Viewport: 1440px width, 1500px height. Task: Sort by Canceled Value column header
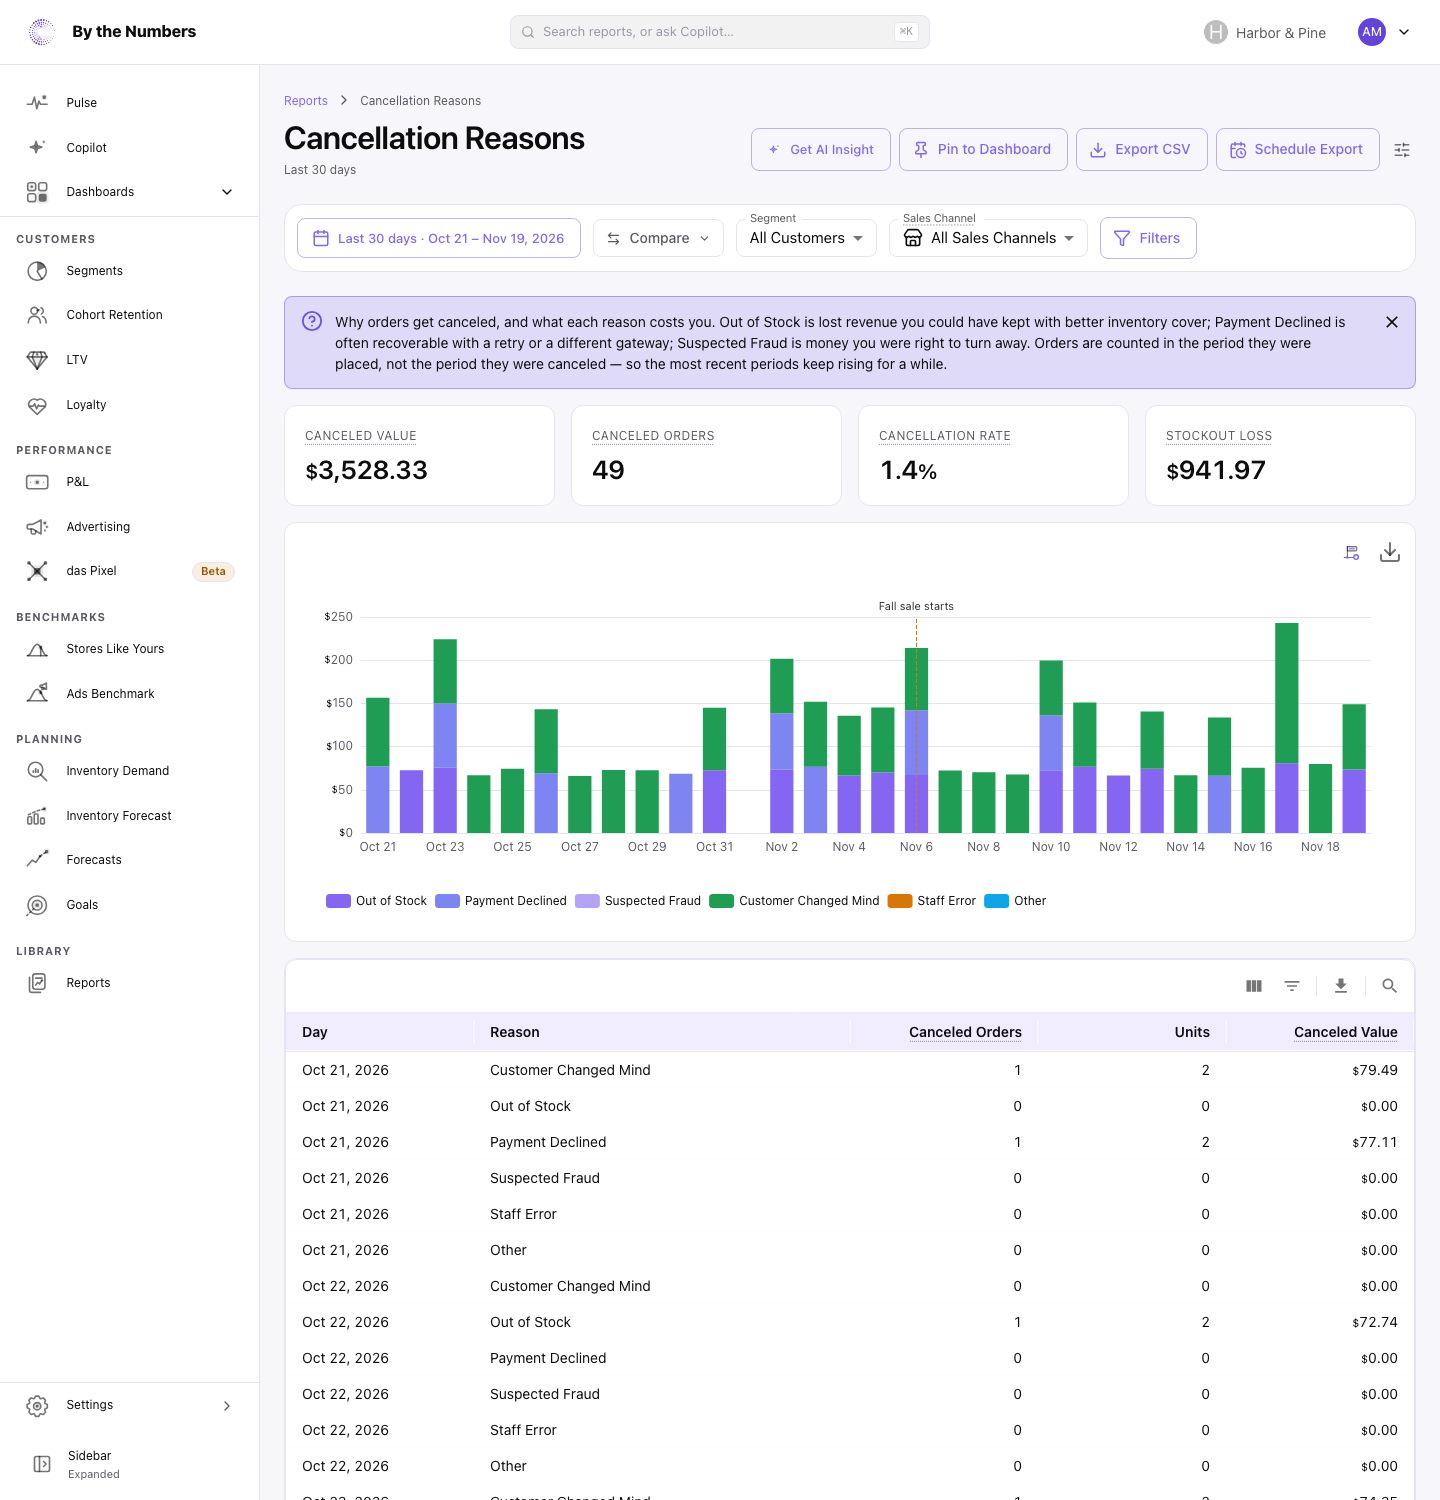click(x=1346, y=1032)
